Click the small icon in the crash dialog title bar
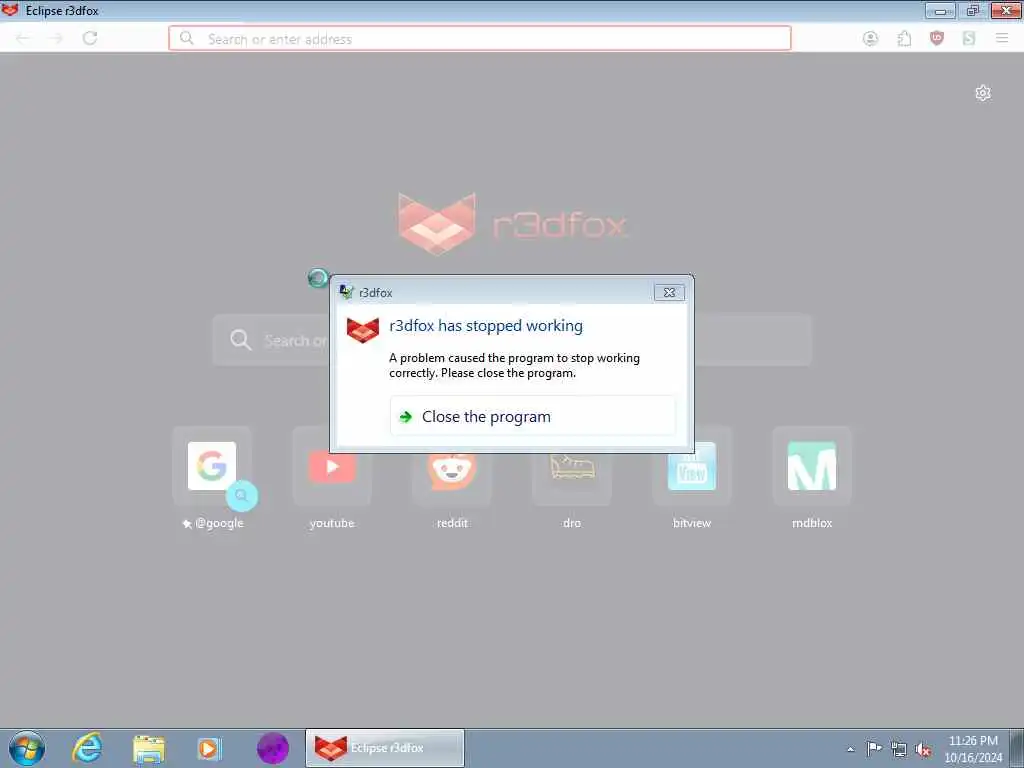Image resolution: width=1024 pixels, height=768 pixels. pyautogui.click(x=346, y=293)
